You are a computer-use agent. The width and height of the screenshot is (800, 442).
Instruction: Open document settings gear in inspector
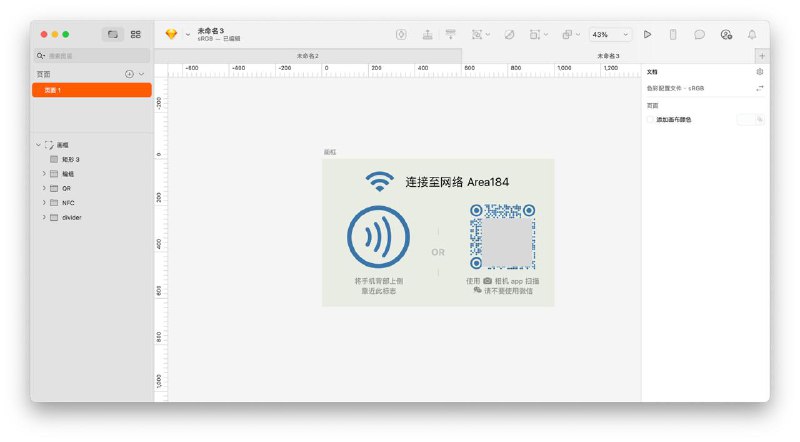pyautogui.click(x=760, y=72)
